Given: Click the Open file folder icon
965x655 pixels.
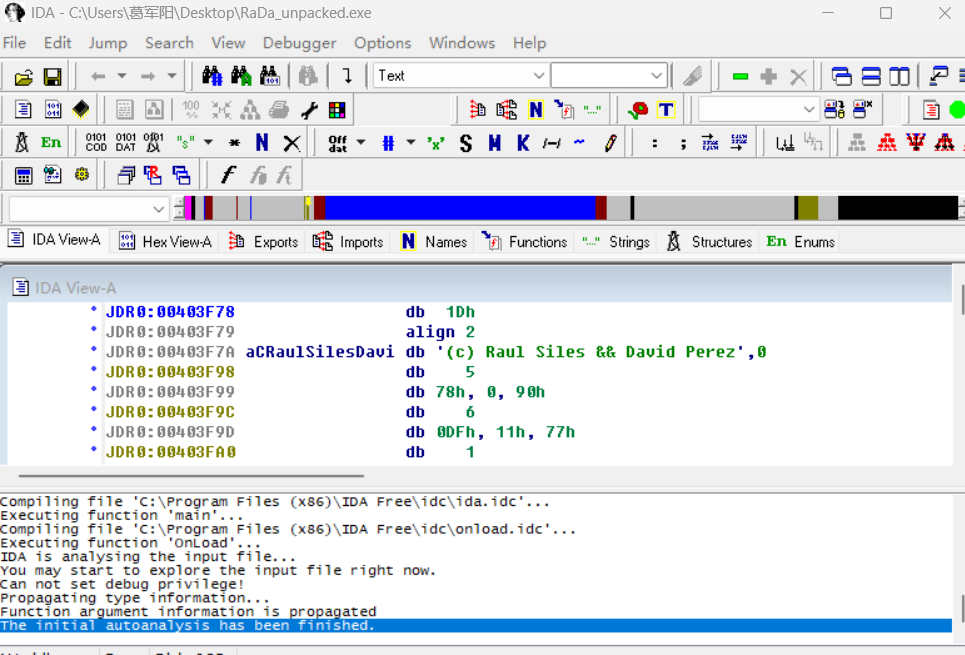Looking at the screenshot, I should click(x=23, y=76).
